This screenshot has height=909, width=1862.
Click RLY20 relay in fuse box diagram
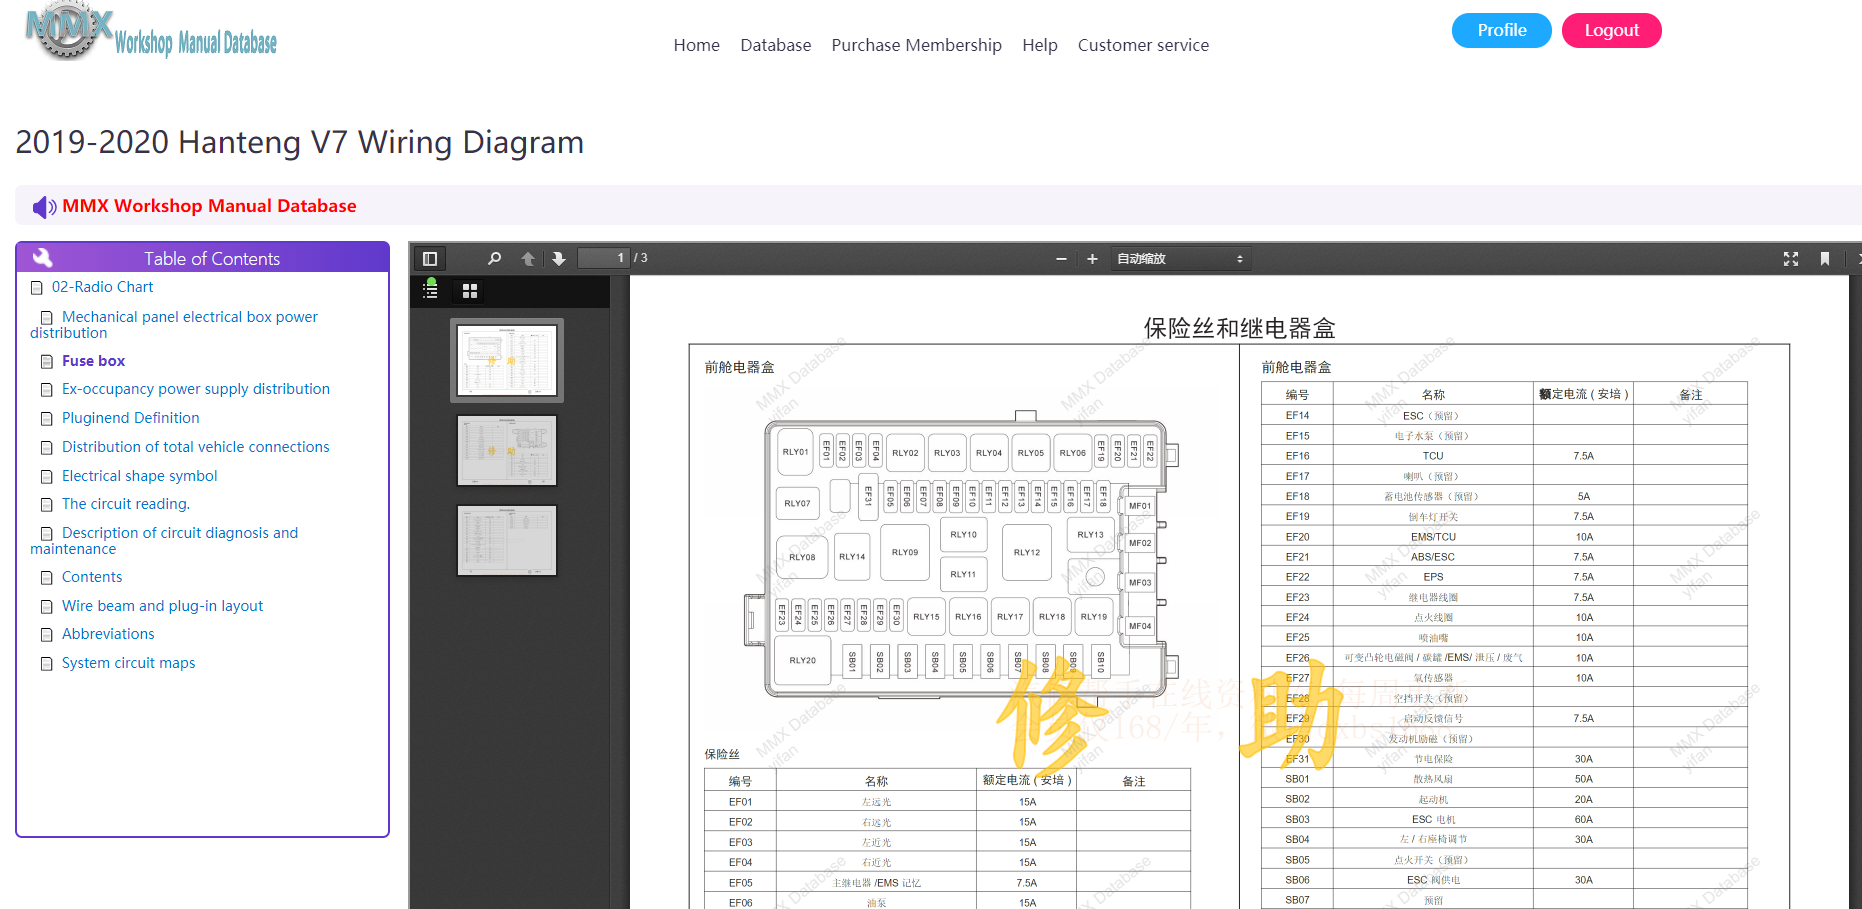click(803, 661)
